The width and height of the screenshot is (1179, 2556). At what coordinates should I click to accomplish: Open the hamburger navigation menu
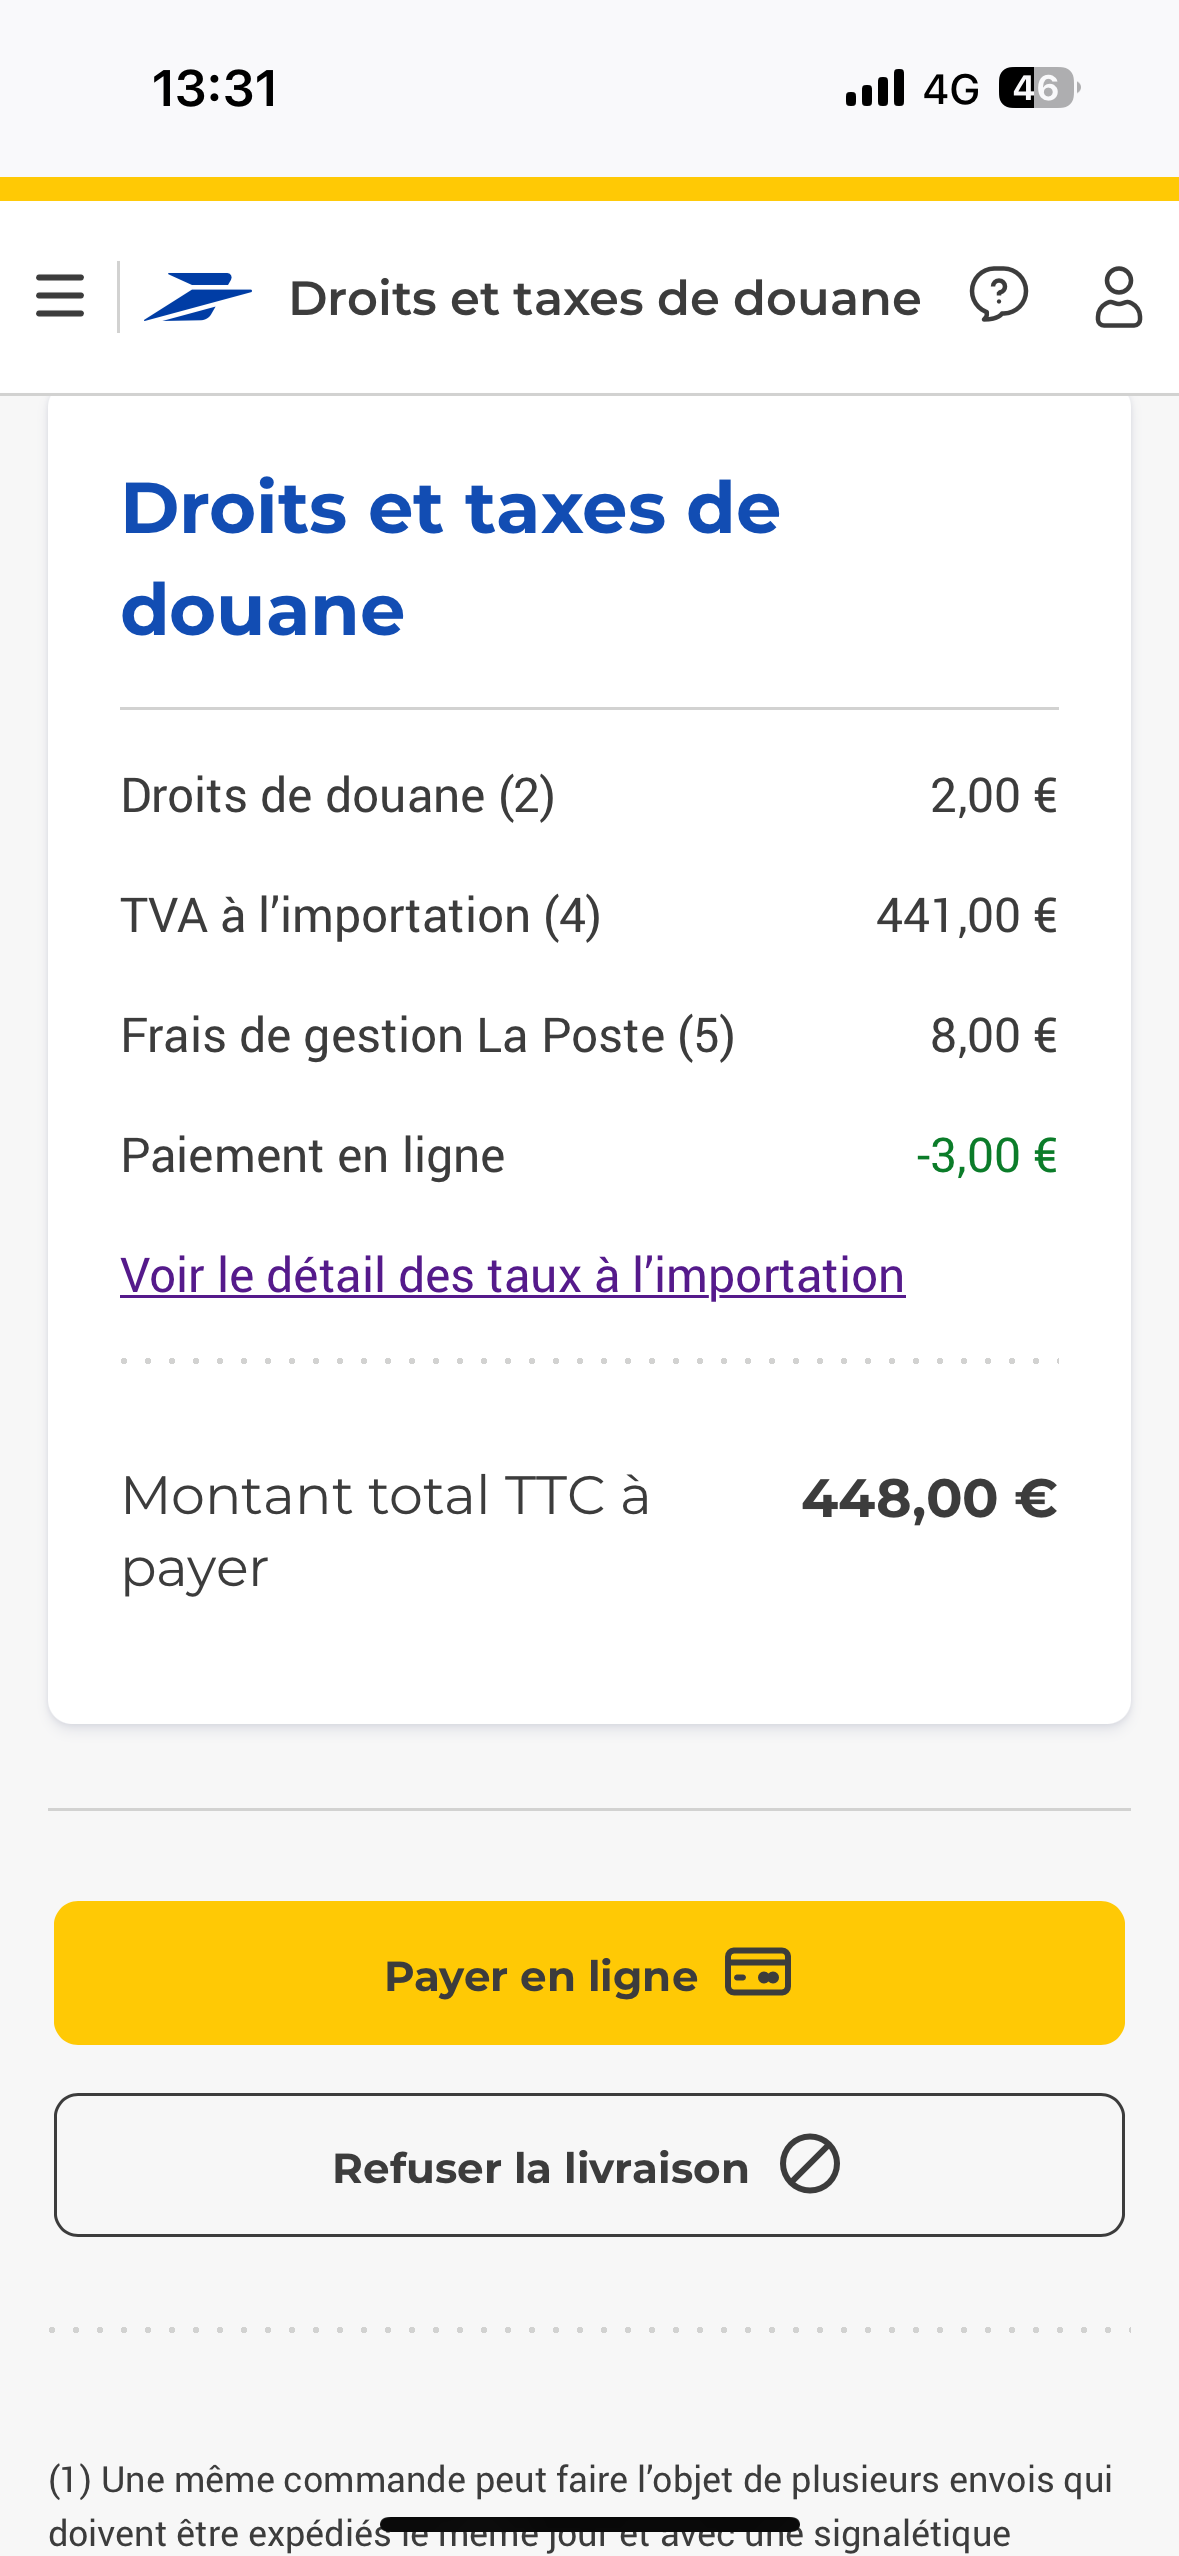coord(60,296)
